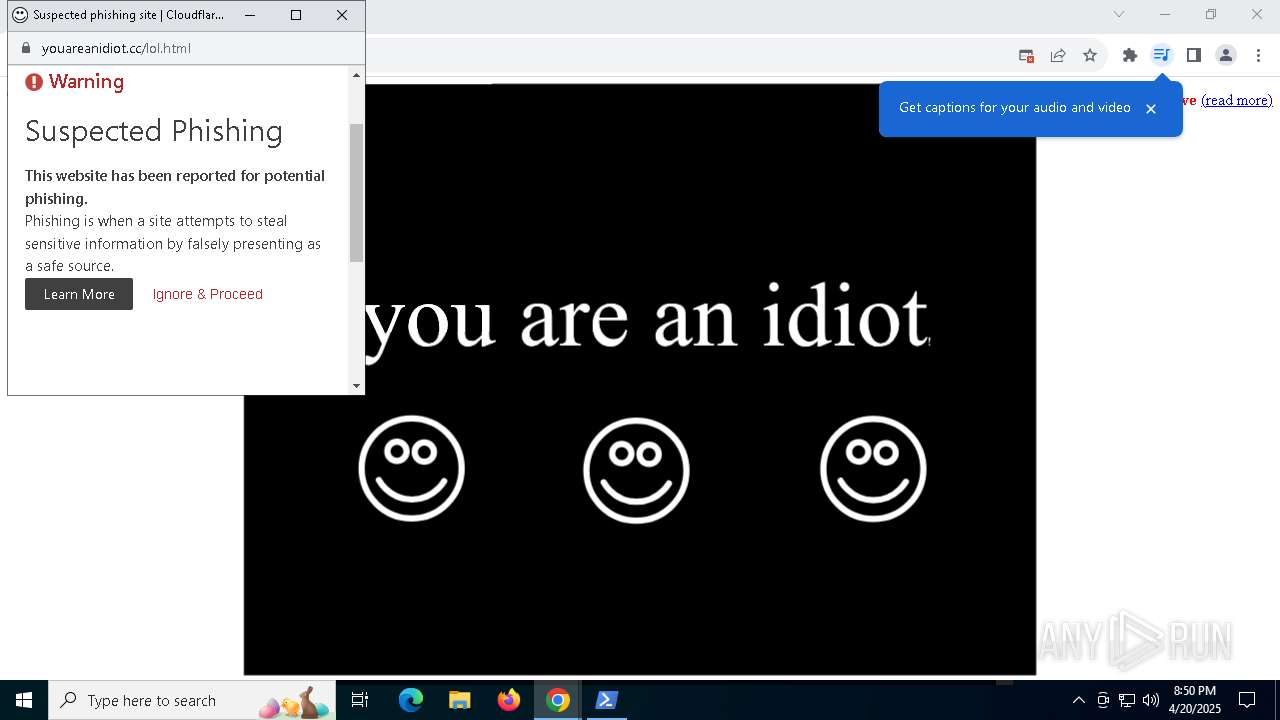Maximize the phishing popup window
Viewport: 1280px width, 720px height.
coord(296,15)
